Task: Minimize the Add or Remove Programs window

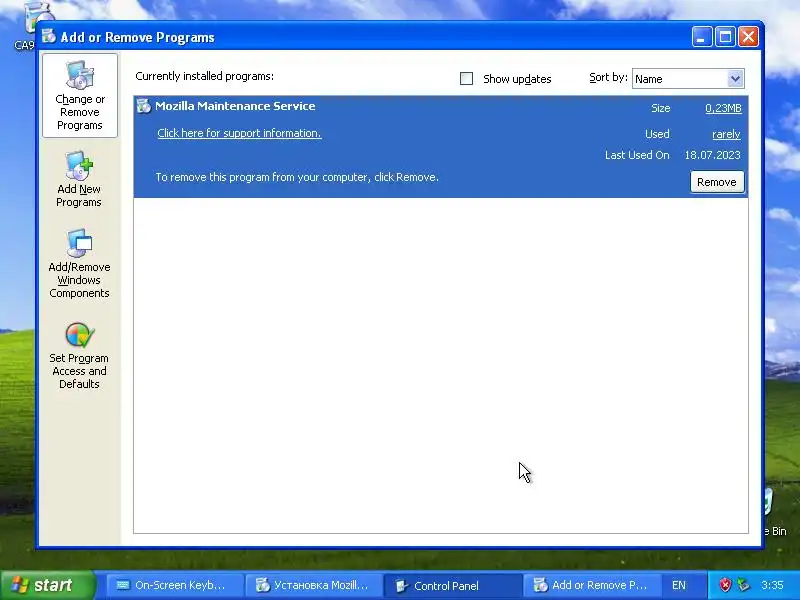Action: [702, 37]
